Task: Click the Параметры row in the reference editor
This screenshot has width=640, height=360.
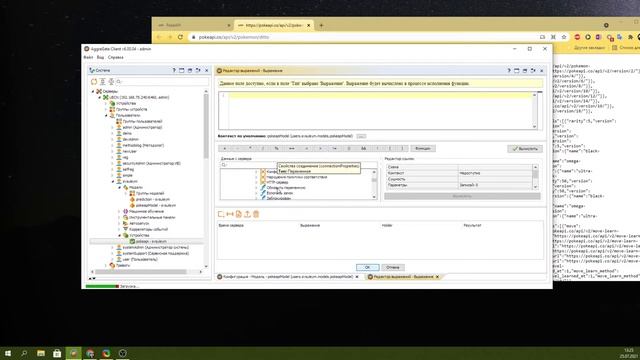Action: pos(458,185)
